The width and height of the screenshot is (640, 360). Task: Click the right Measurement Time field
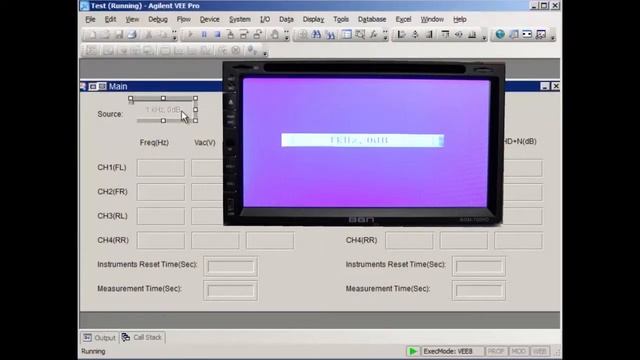[x=479, y=291]
